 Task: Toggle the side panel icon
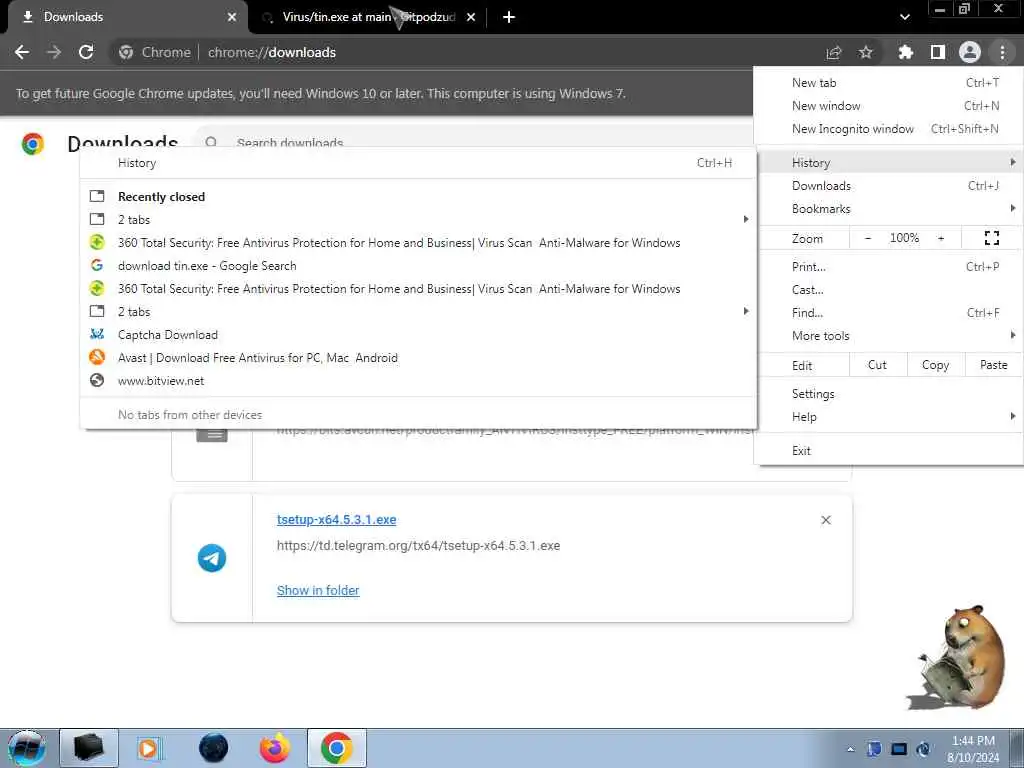[938, 52]
